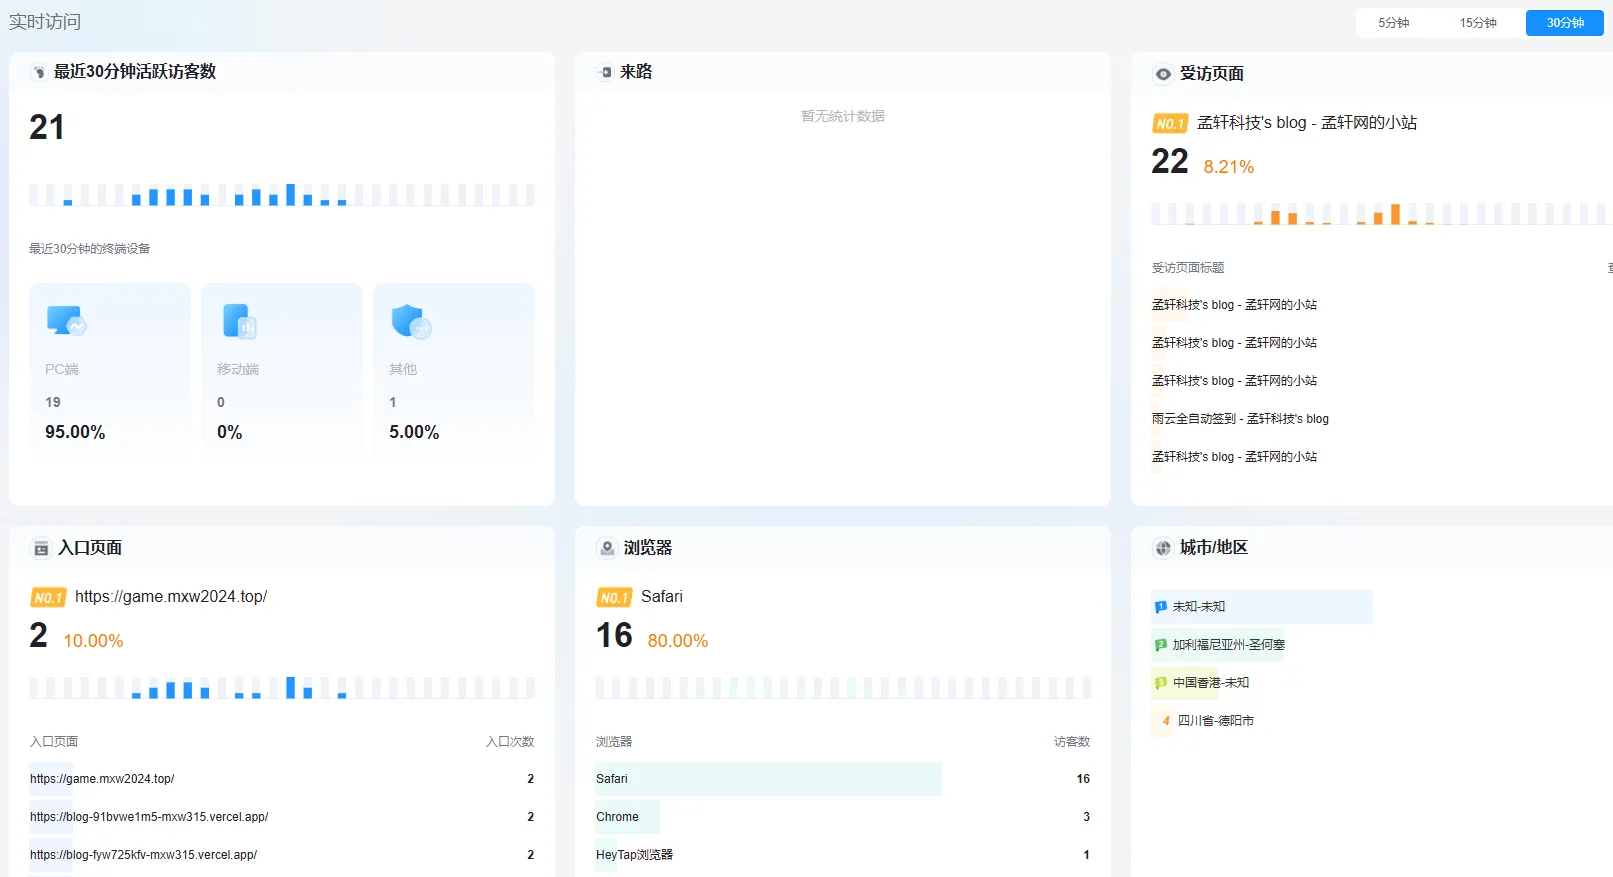This screenshot has height=877, width=1613.
Task: Click the 其他 shield device icon
Action: point(411,321)
